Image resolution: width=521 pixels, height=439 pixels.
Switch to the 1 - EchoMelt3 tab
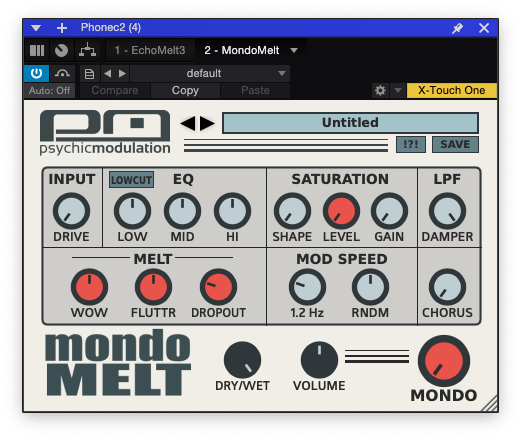[150, 50]
